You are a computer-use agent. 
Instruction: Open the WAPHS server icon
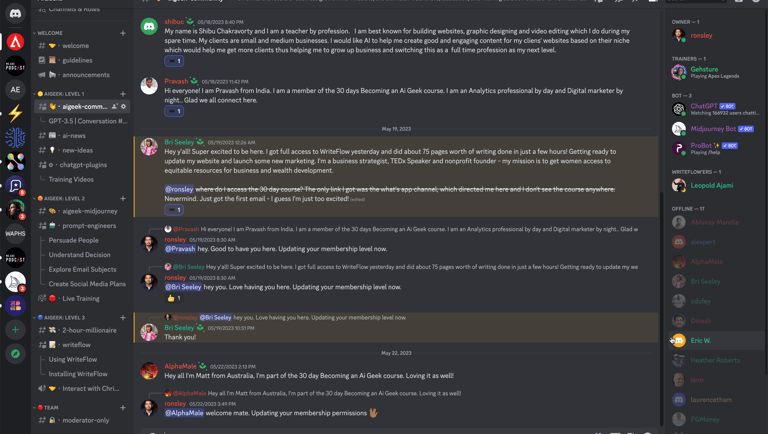pyautogui.click(x=15, y=232)
